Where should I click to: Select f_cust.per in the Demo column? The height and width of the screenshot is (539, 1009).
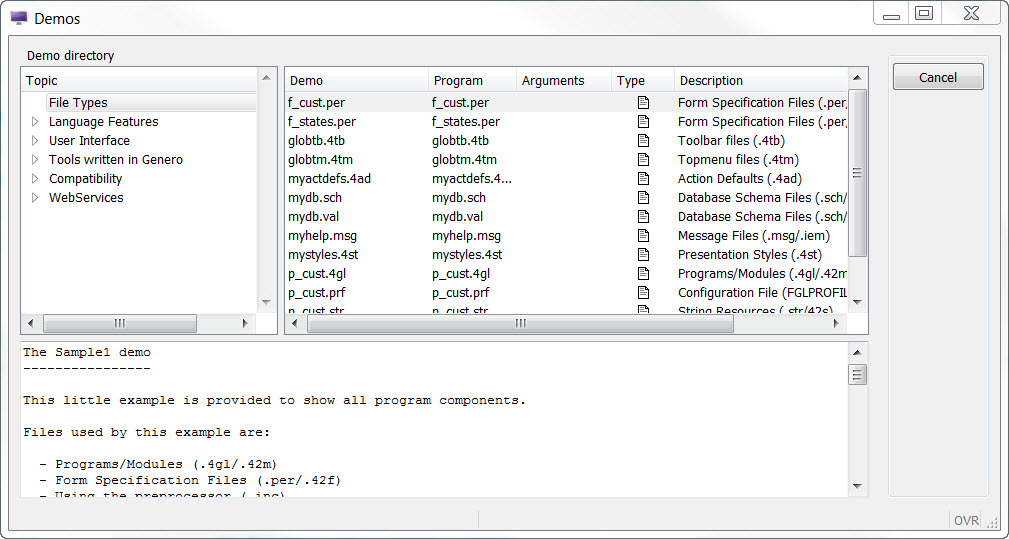click(x=317, y=102)
